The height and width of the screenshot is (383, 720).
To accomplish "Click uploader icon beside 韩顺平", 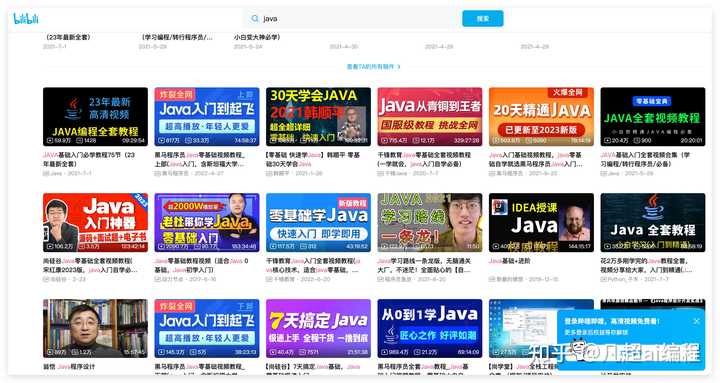I will tap(269, 174).
